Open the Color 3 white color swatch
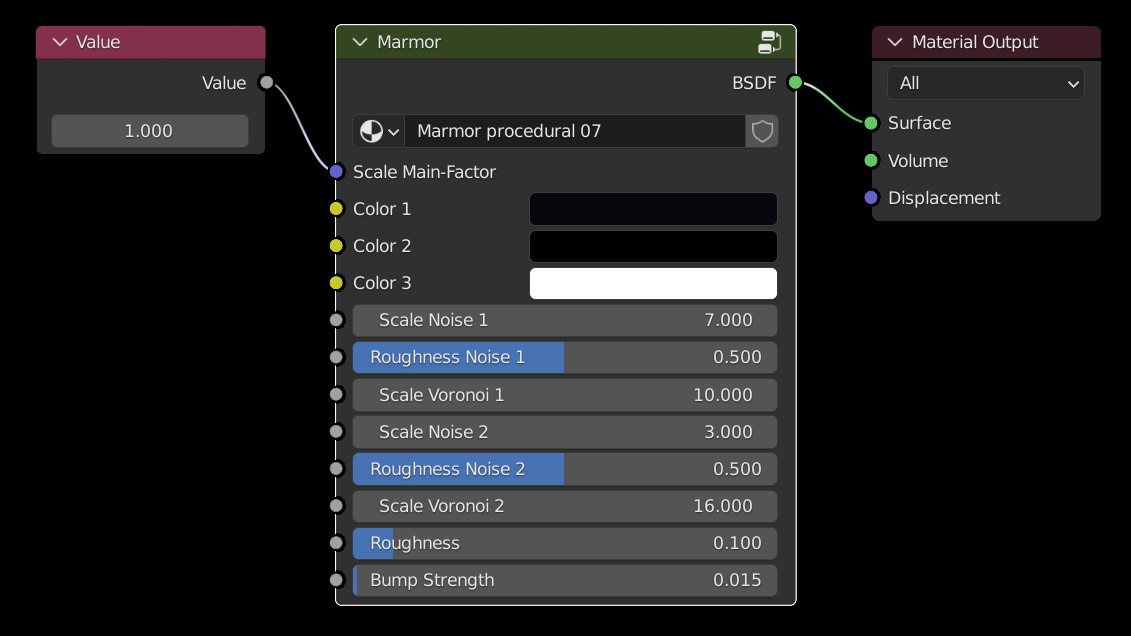This screenshot has height=636, width=1131. [653, 283]
